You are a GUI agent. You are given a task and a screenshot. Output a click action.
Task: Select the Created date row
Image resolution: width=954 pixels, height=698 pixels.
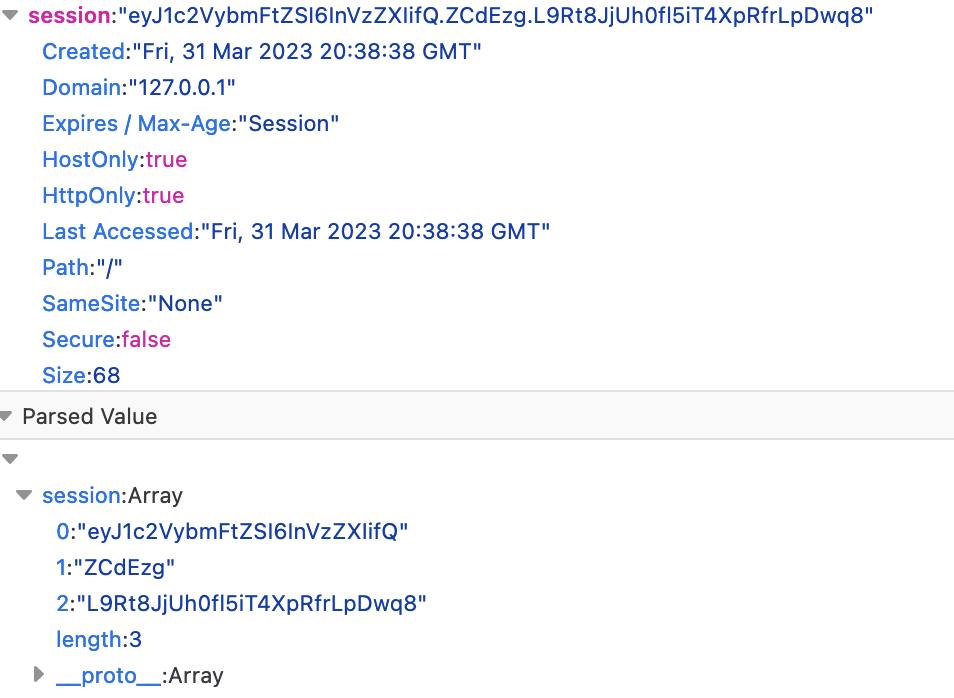coord(262,52)
